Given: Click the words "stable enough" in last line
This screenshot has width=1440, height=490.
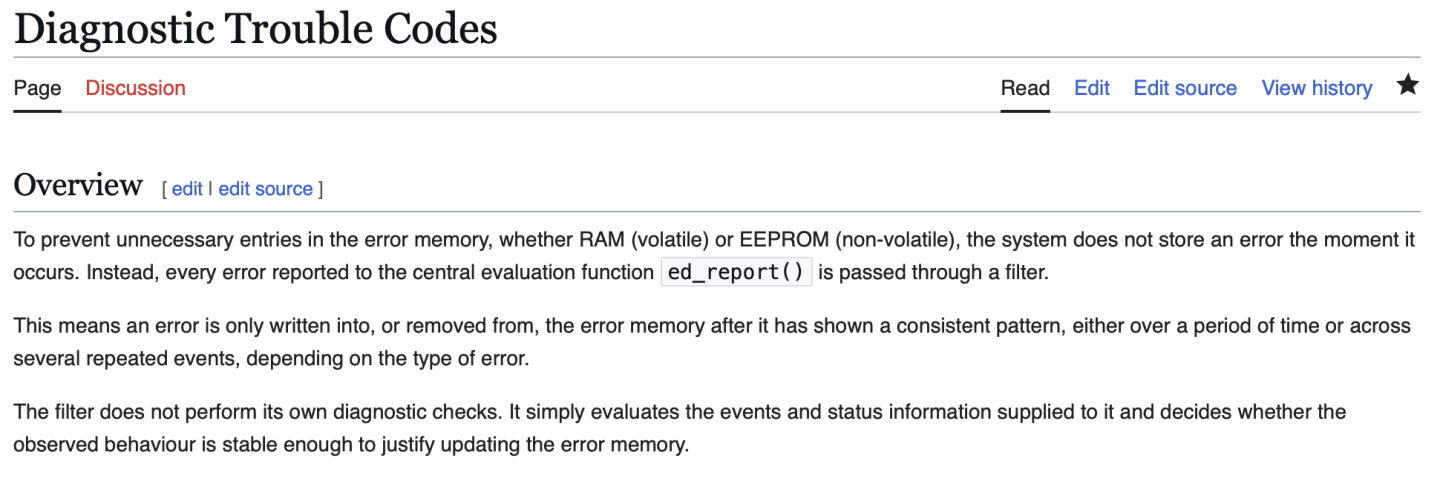Looking at the screenshot, I should pyautogui.click(x=324, y=444).
